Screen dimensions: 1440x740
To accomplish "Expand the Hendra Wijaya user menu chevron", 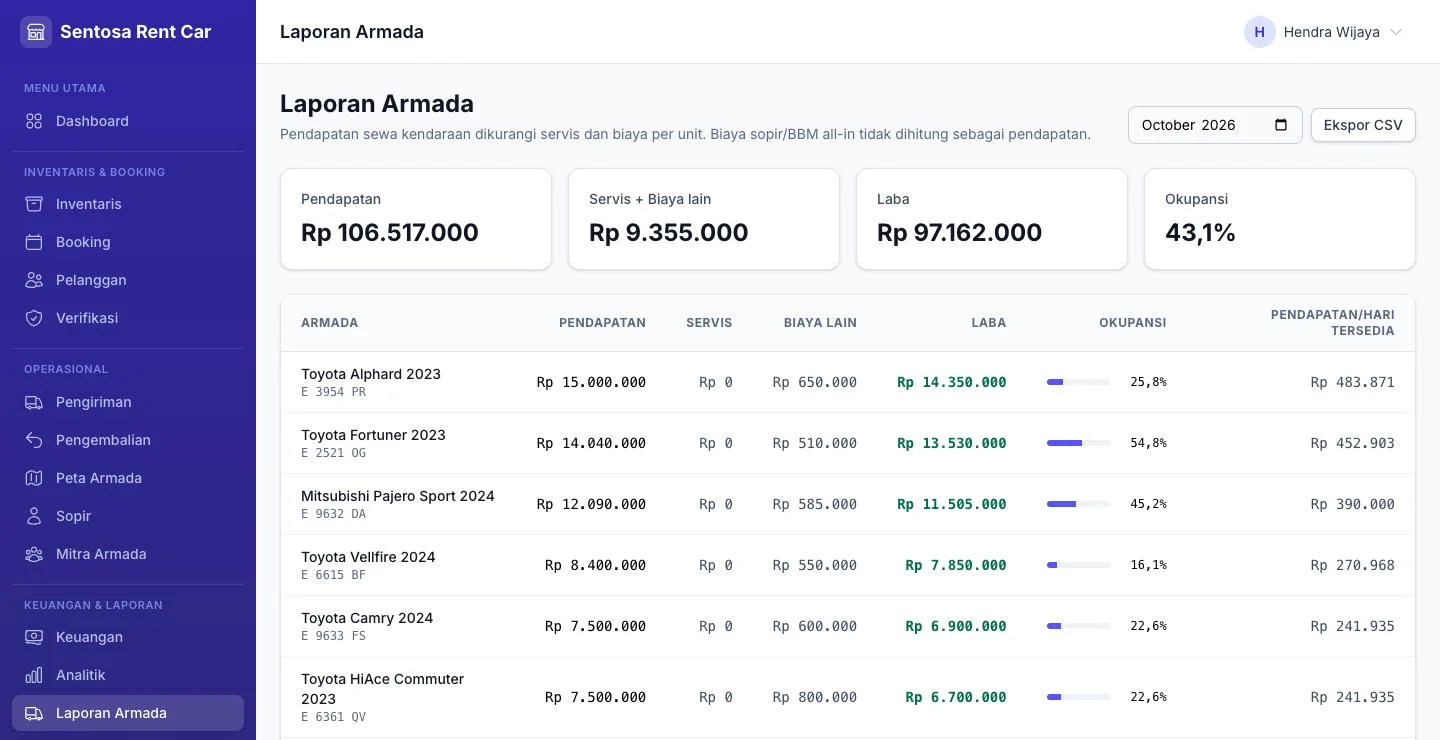I will (x=1396, y=32).
